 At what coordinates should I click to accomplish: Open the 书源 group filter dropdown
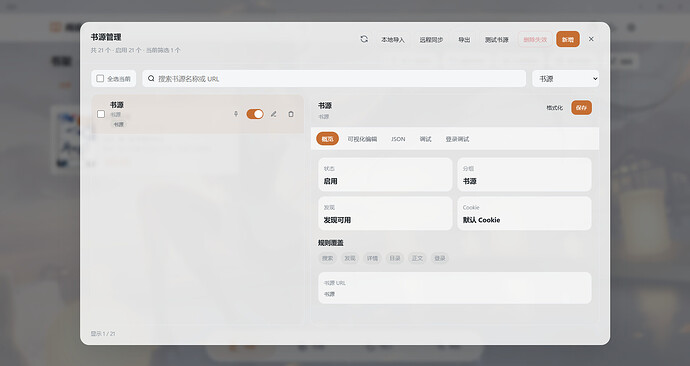pyautogui.click(x=565, y=79)
